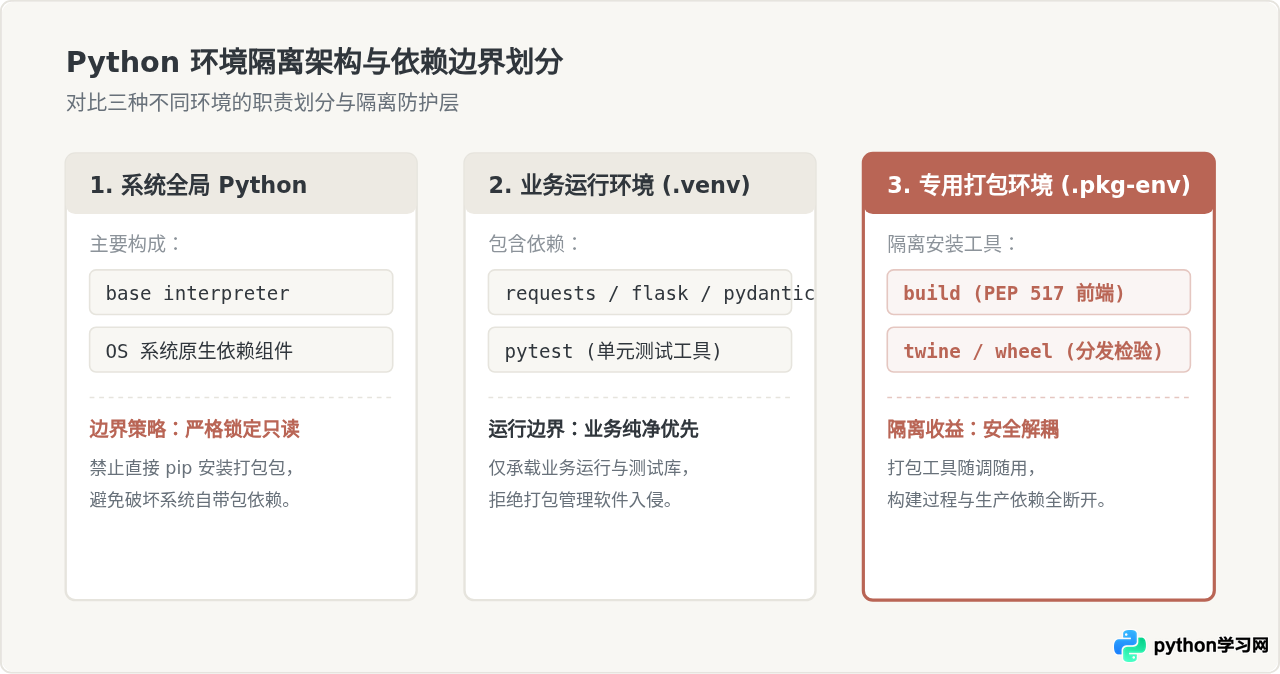Image resolution: width=1280 pixels, height=674 pixels.
Task: Click the line 打包工具随调随用,
Action: pyautogui.click(x=963, y=468)
